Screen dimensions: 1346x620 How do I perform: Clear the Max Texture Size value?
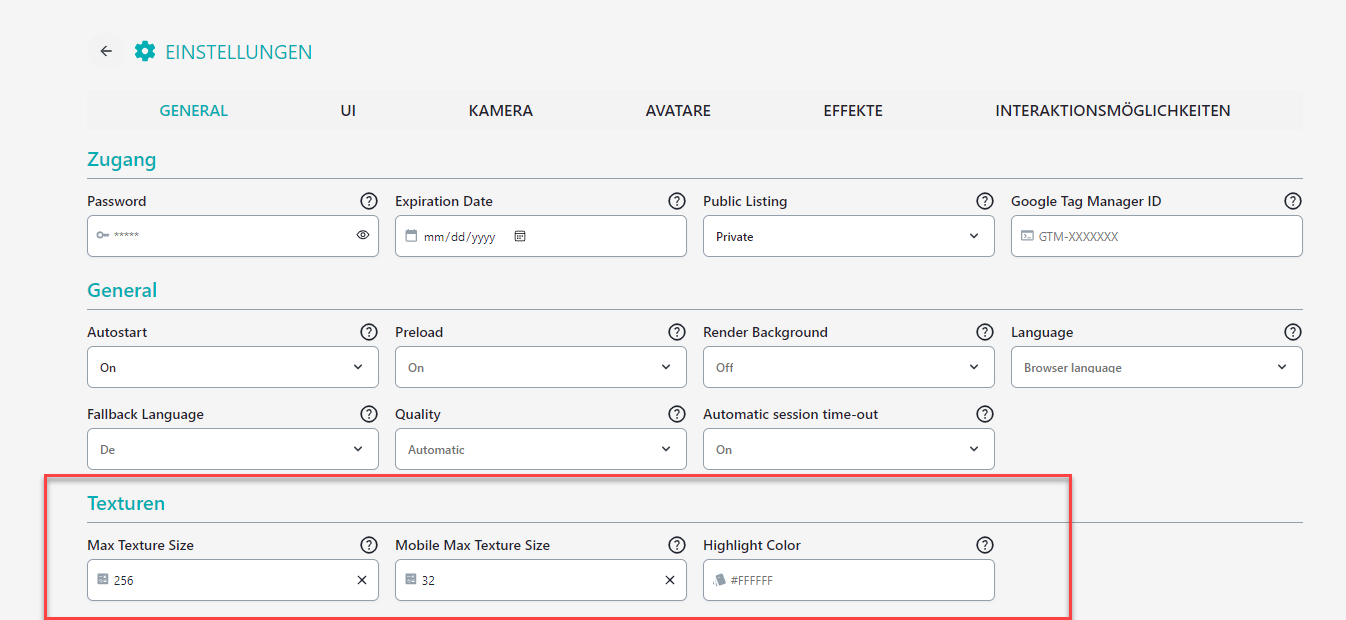(x=362, y=580)
